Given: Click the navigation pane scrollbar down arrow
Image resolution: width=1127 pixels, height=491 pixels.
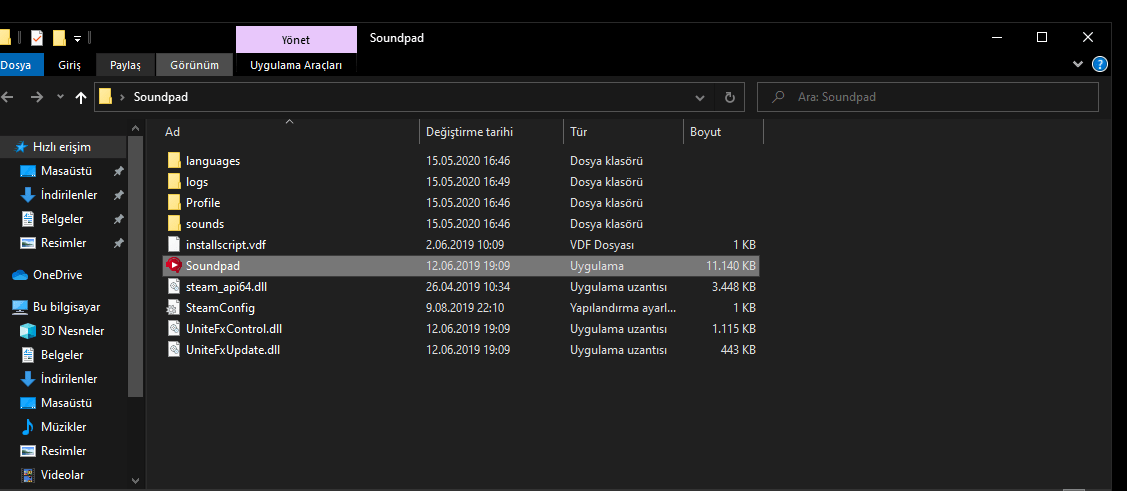Looking at the screenshot, I should coord(135,480).
